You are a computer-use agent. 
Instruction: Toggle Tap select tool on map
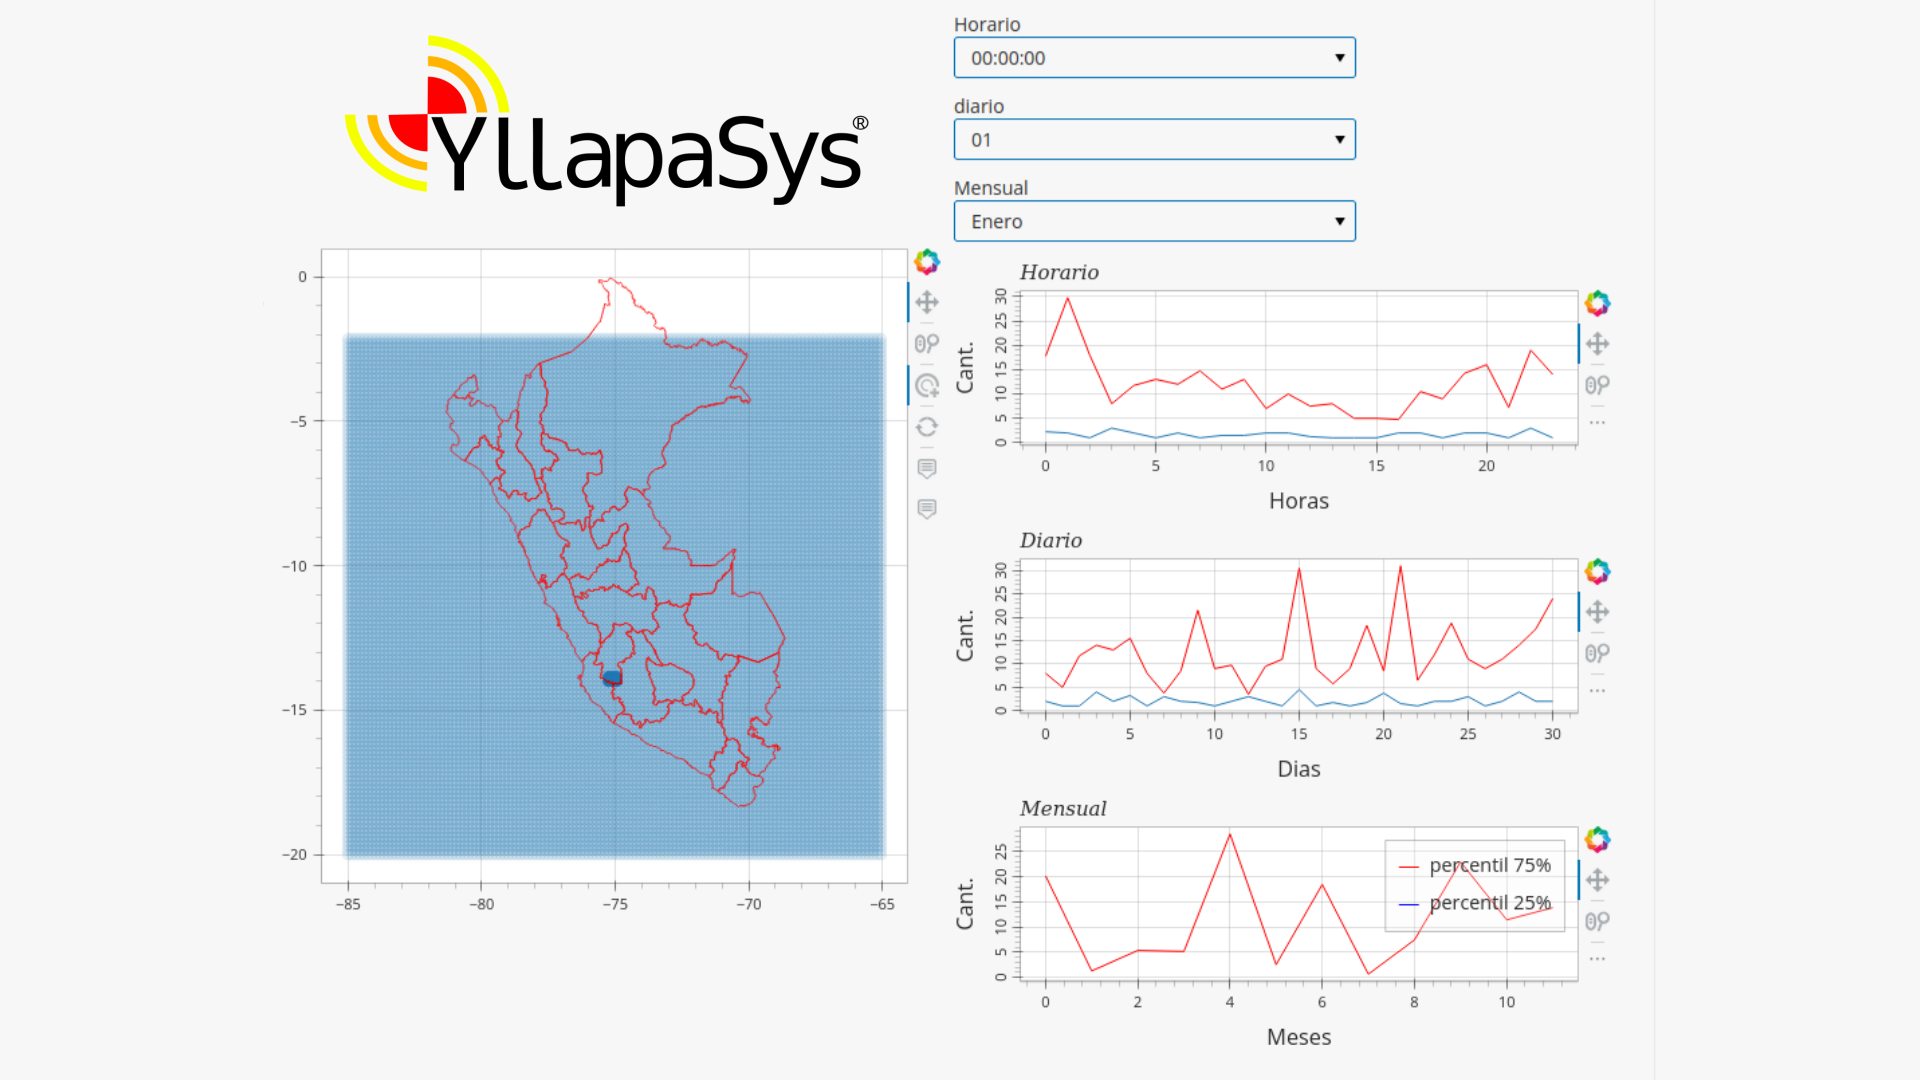point(926,385)
